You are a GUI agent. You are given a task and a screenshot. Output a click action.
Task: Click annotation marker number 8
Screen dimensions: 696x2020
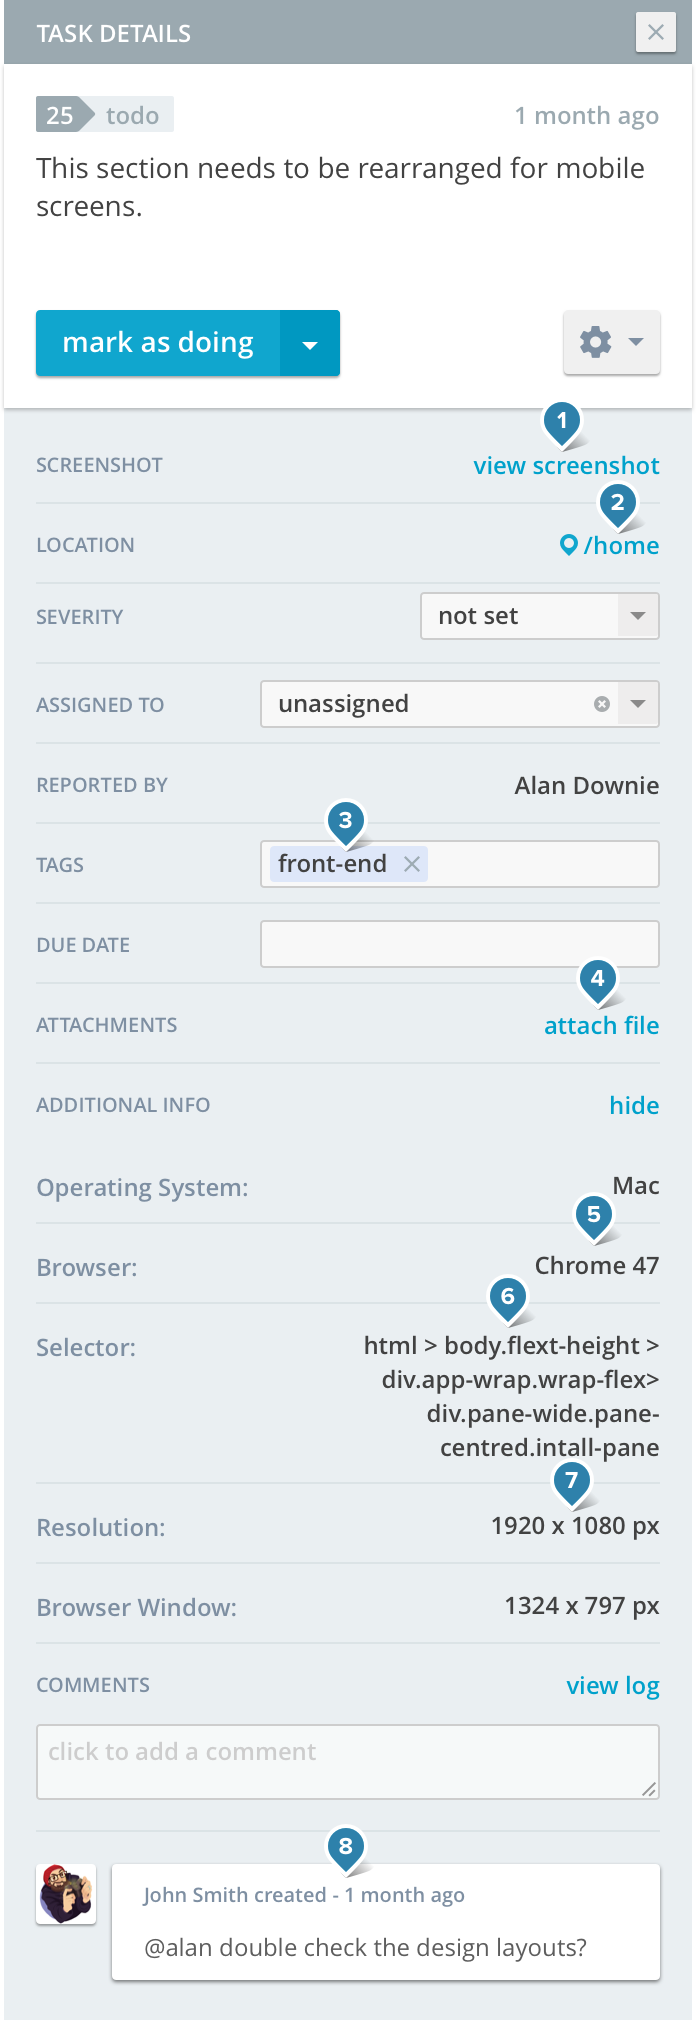click(x=346, y=1848)
